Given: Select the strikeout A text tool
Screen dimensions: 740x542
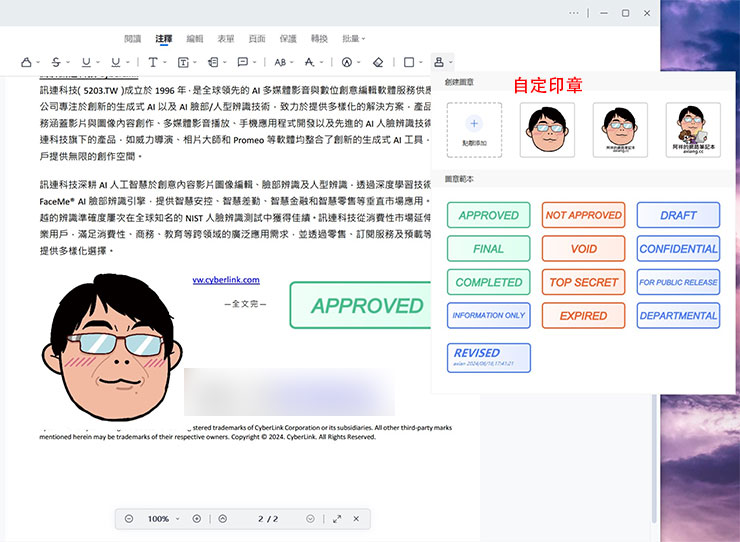Looking at the screenshot, I should tap(310, 62).
